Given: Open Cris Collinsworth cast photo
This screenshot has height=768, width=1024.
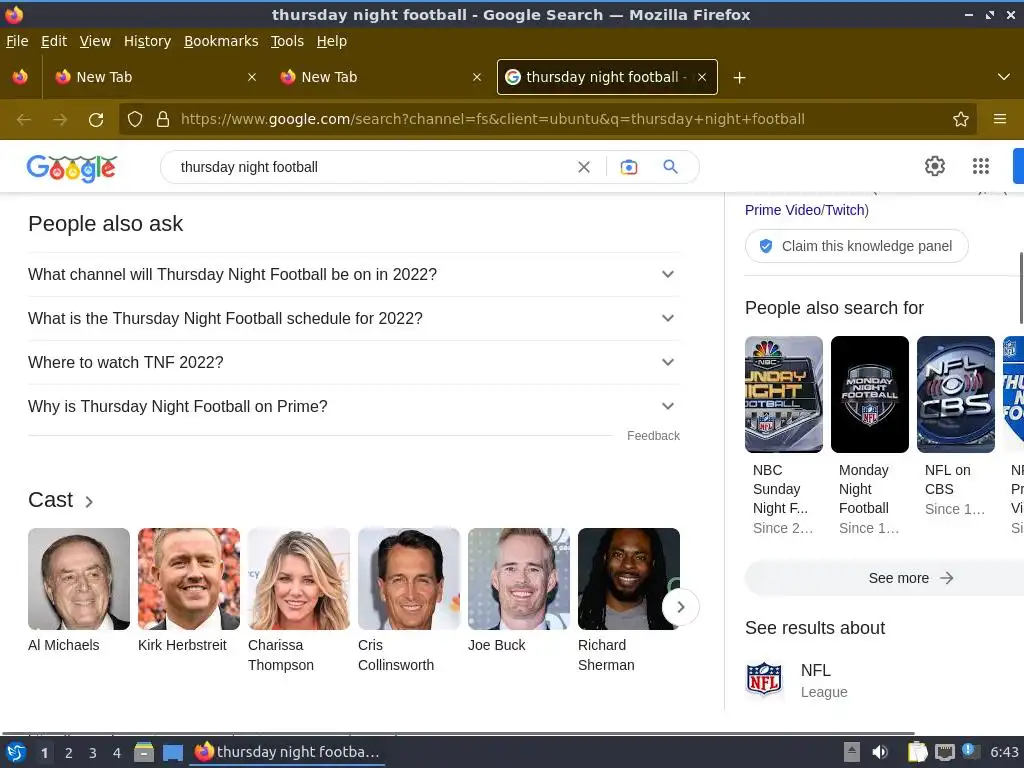Looking at the screenshot, I should click(409, 579).
